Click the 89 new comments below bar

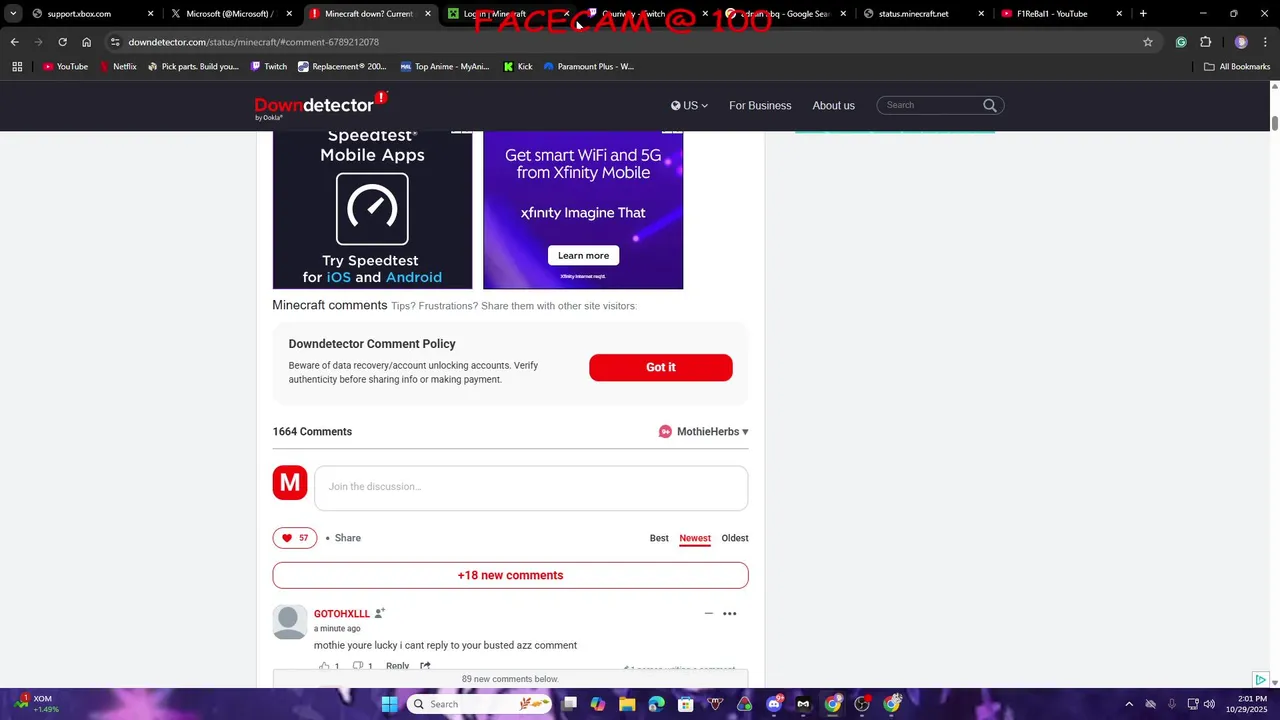point(510,679)
